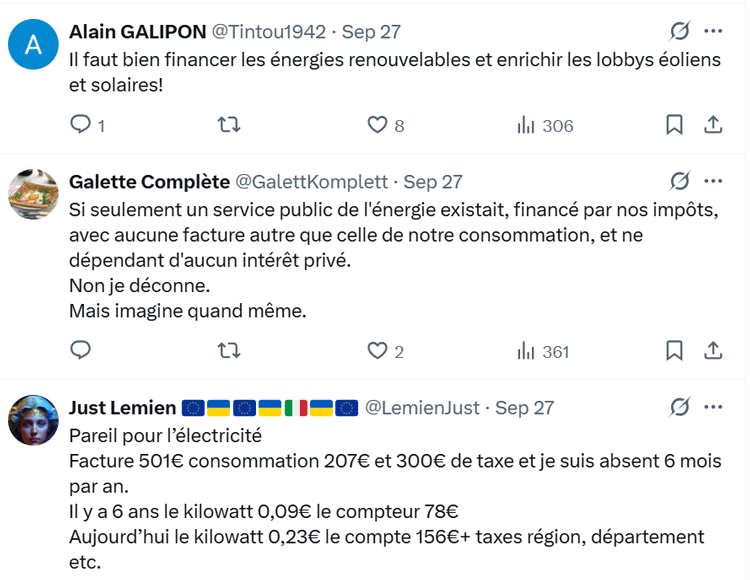This screenshot has width=750, height=580.
Task: Retweet Galette Complète's post
Action: click(229, 351)
